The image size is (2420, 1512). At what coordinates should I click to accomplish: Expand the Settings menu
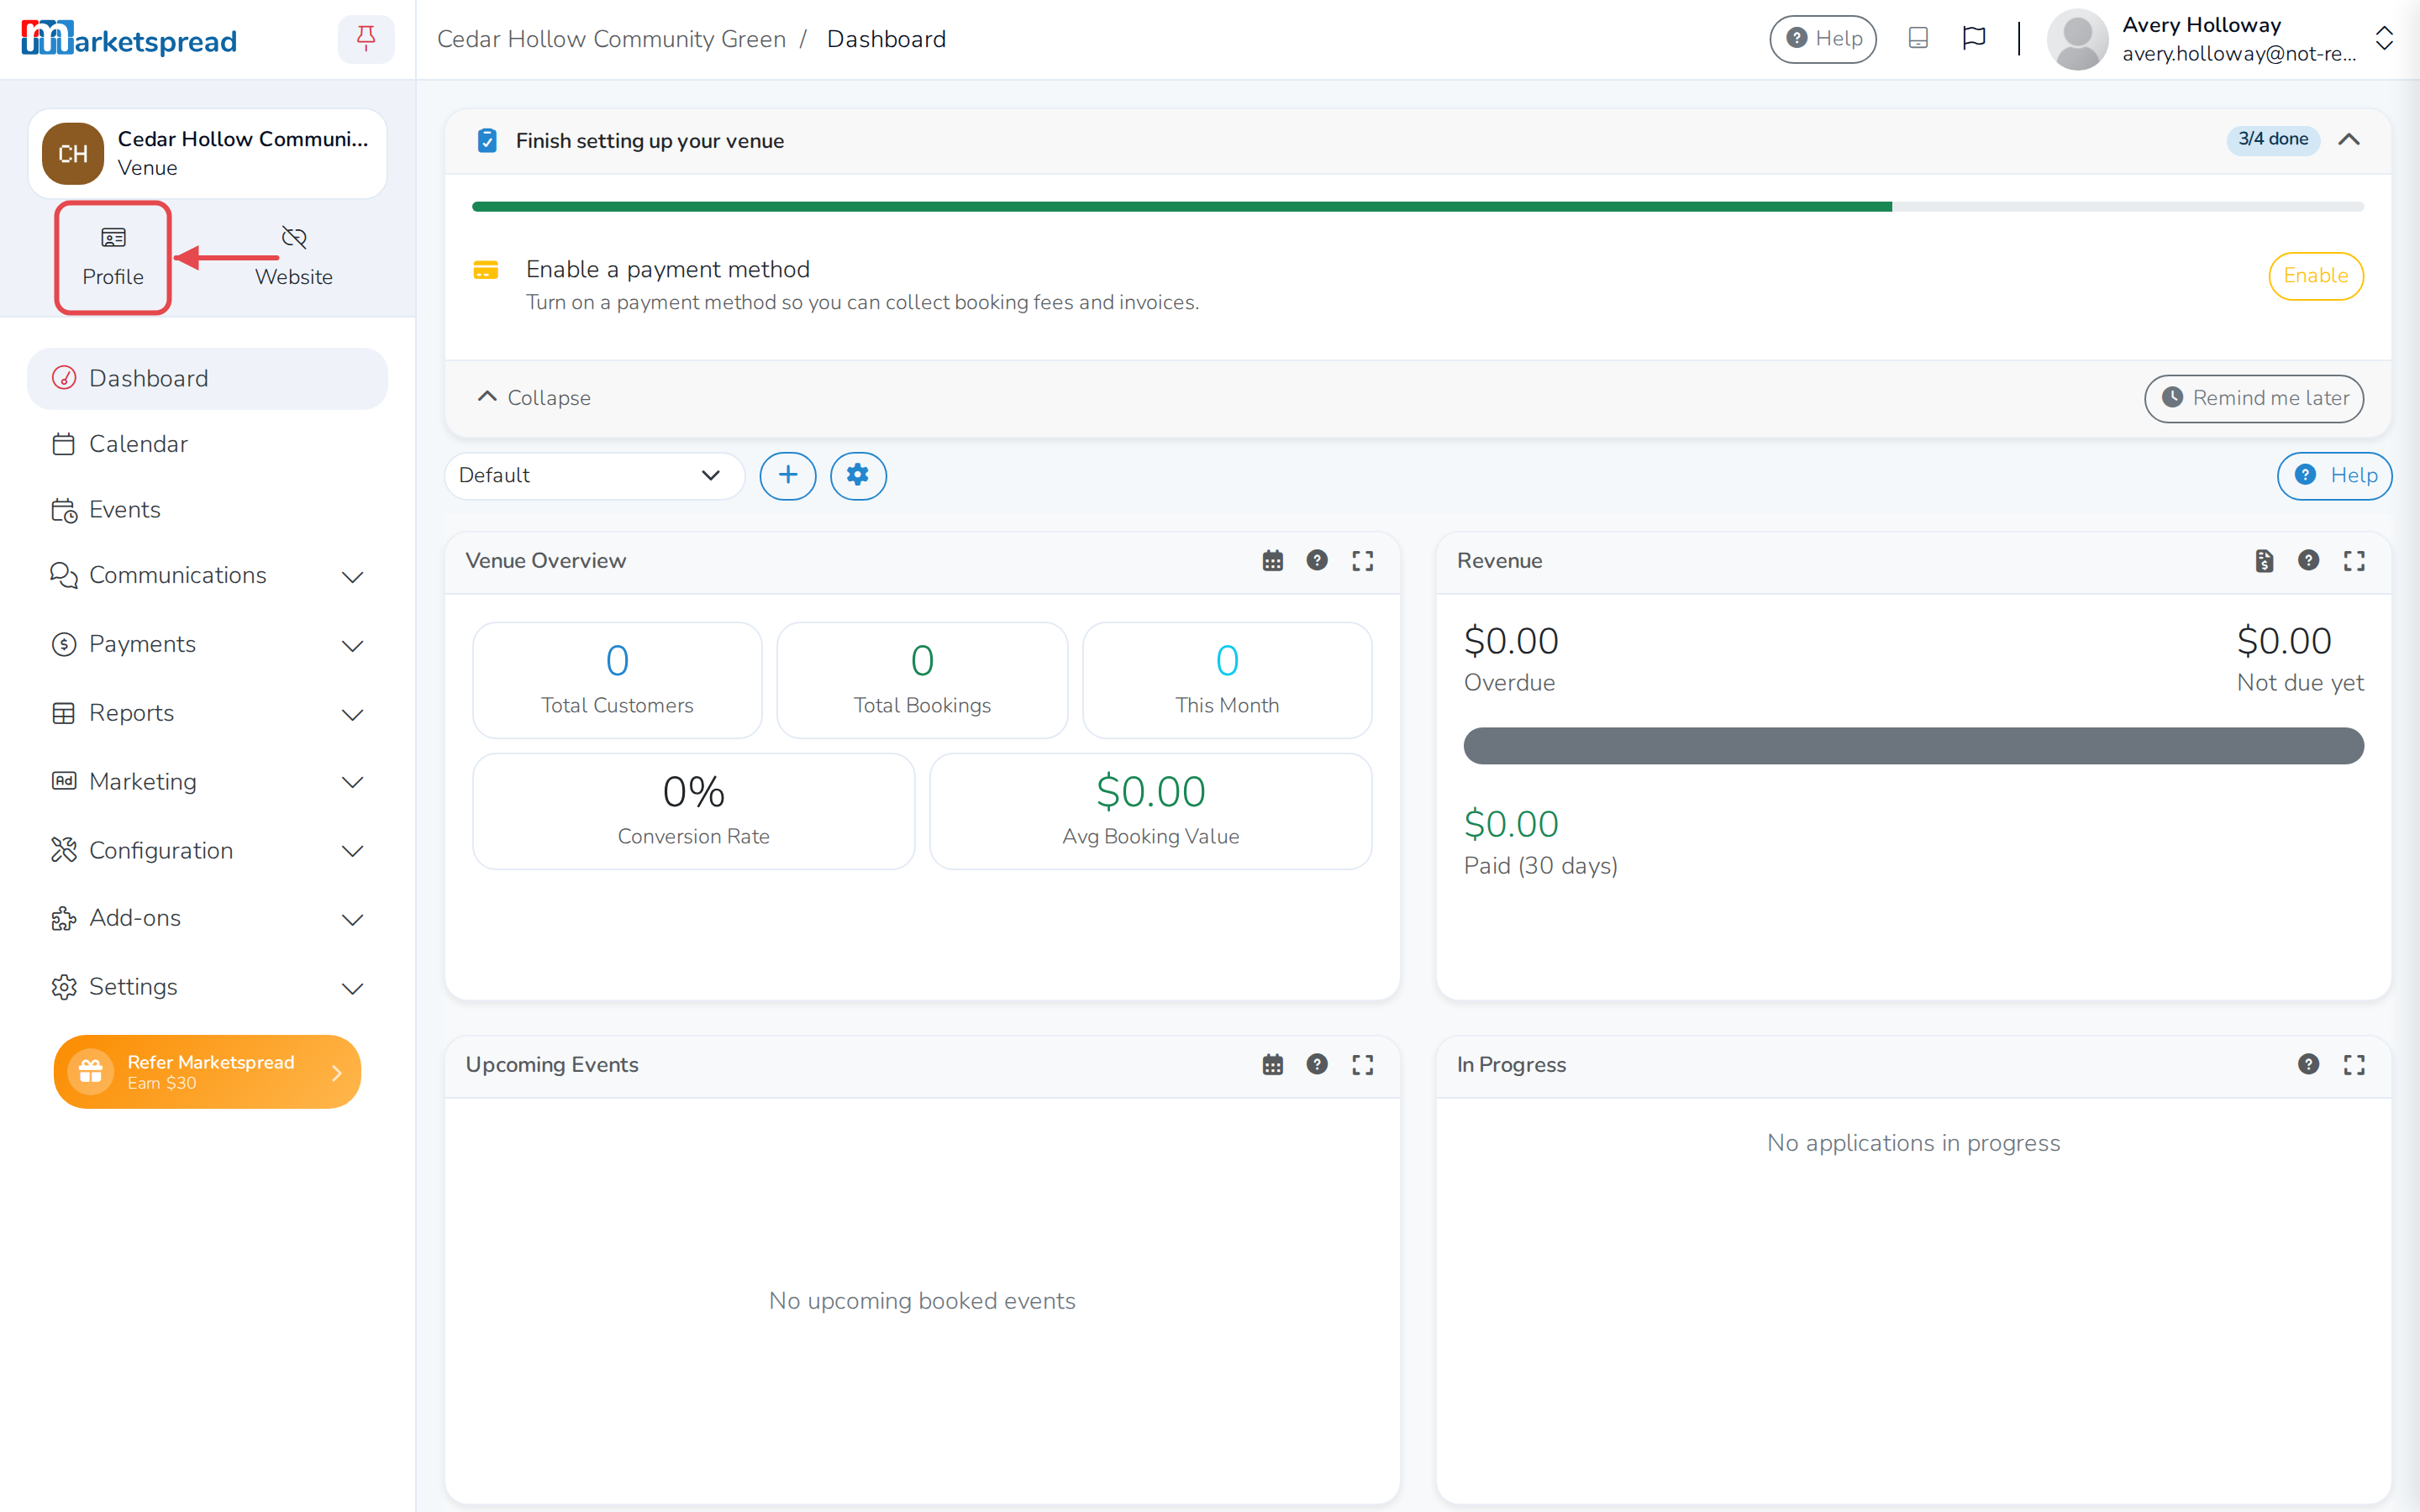click(x=207, y=987)
